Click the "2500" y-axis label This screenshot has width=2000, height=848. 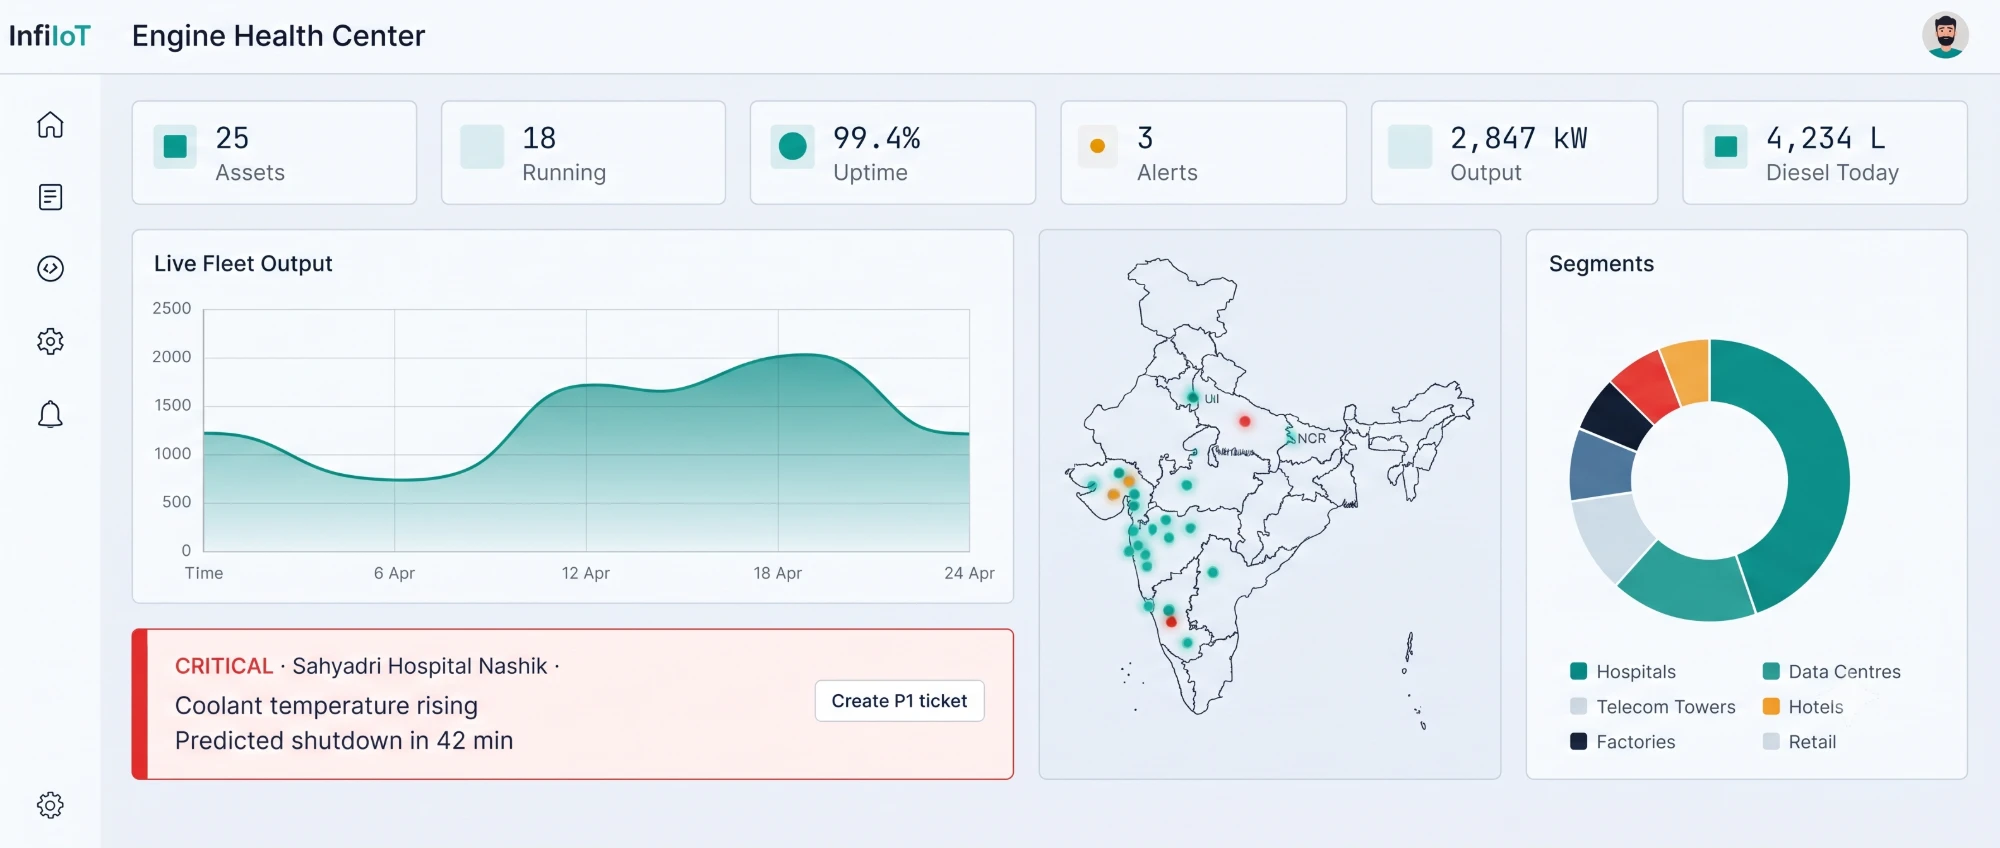coord(172,308)
